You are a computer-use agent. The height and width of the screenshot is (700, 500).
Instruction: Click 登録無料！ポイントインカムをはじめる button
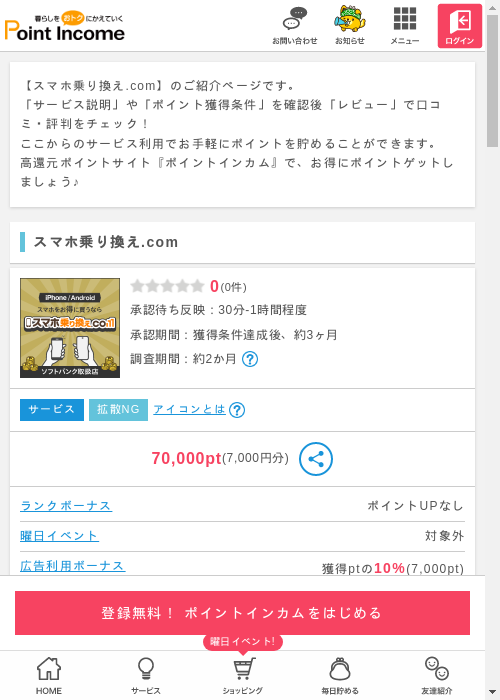click(242, 613)
